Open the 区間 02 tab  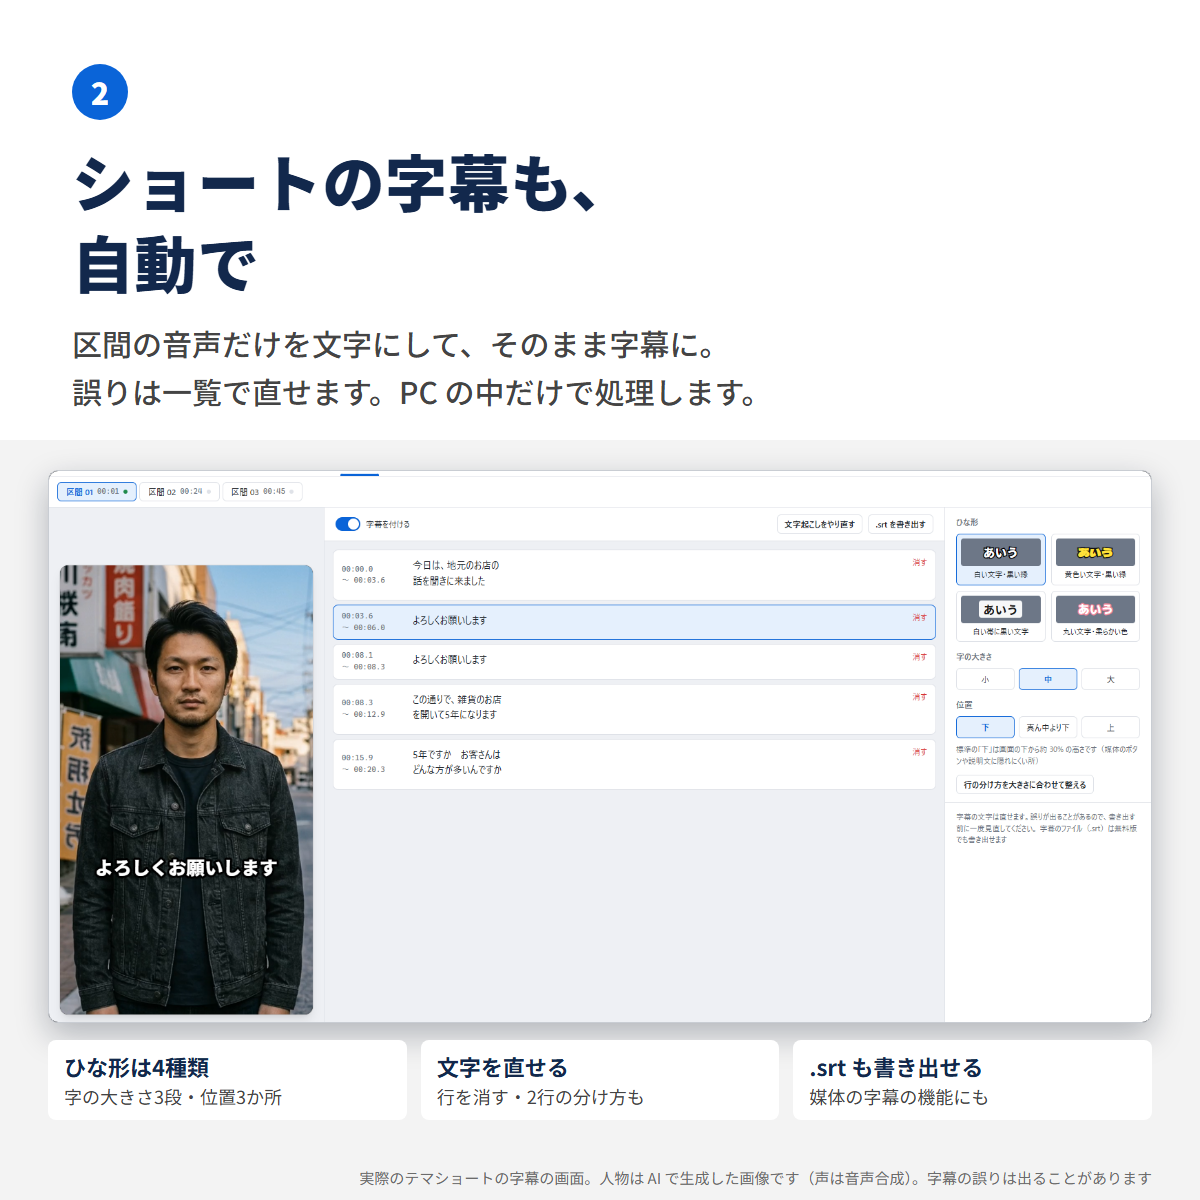180,492
